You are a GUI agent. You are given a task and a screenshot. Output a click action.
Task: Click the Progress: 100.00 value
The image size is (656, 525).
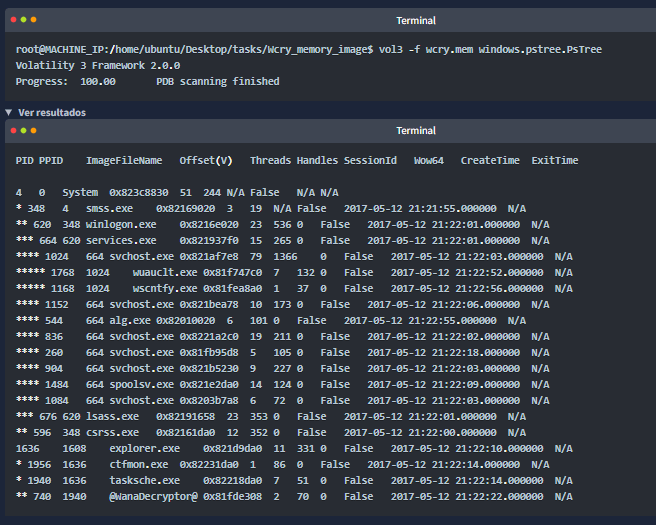[x=98, y=81]
